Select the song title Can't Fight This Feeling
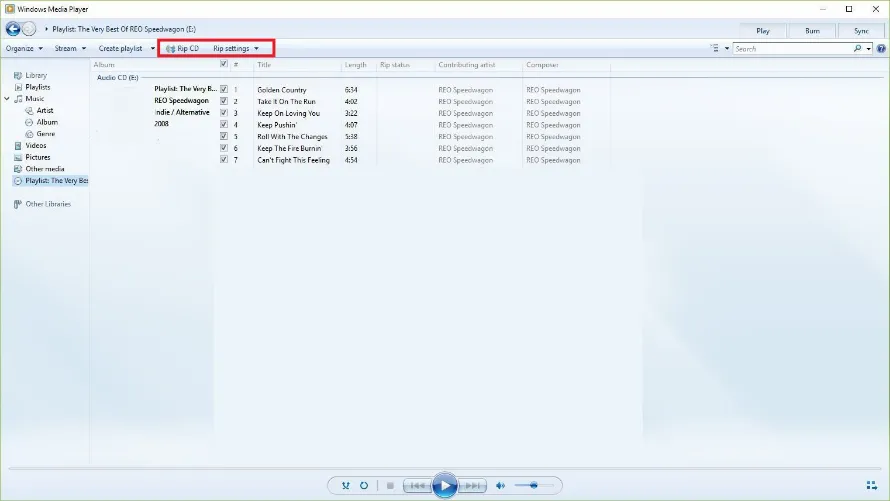The height and width of the screenshot is (501, 890). [x=293, y=160]
